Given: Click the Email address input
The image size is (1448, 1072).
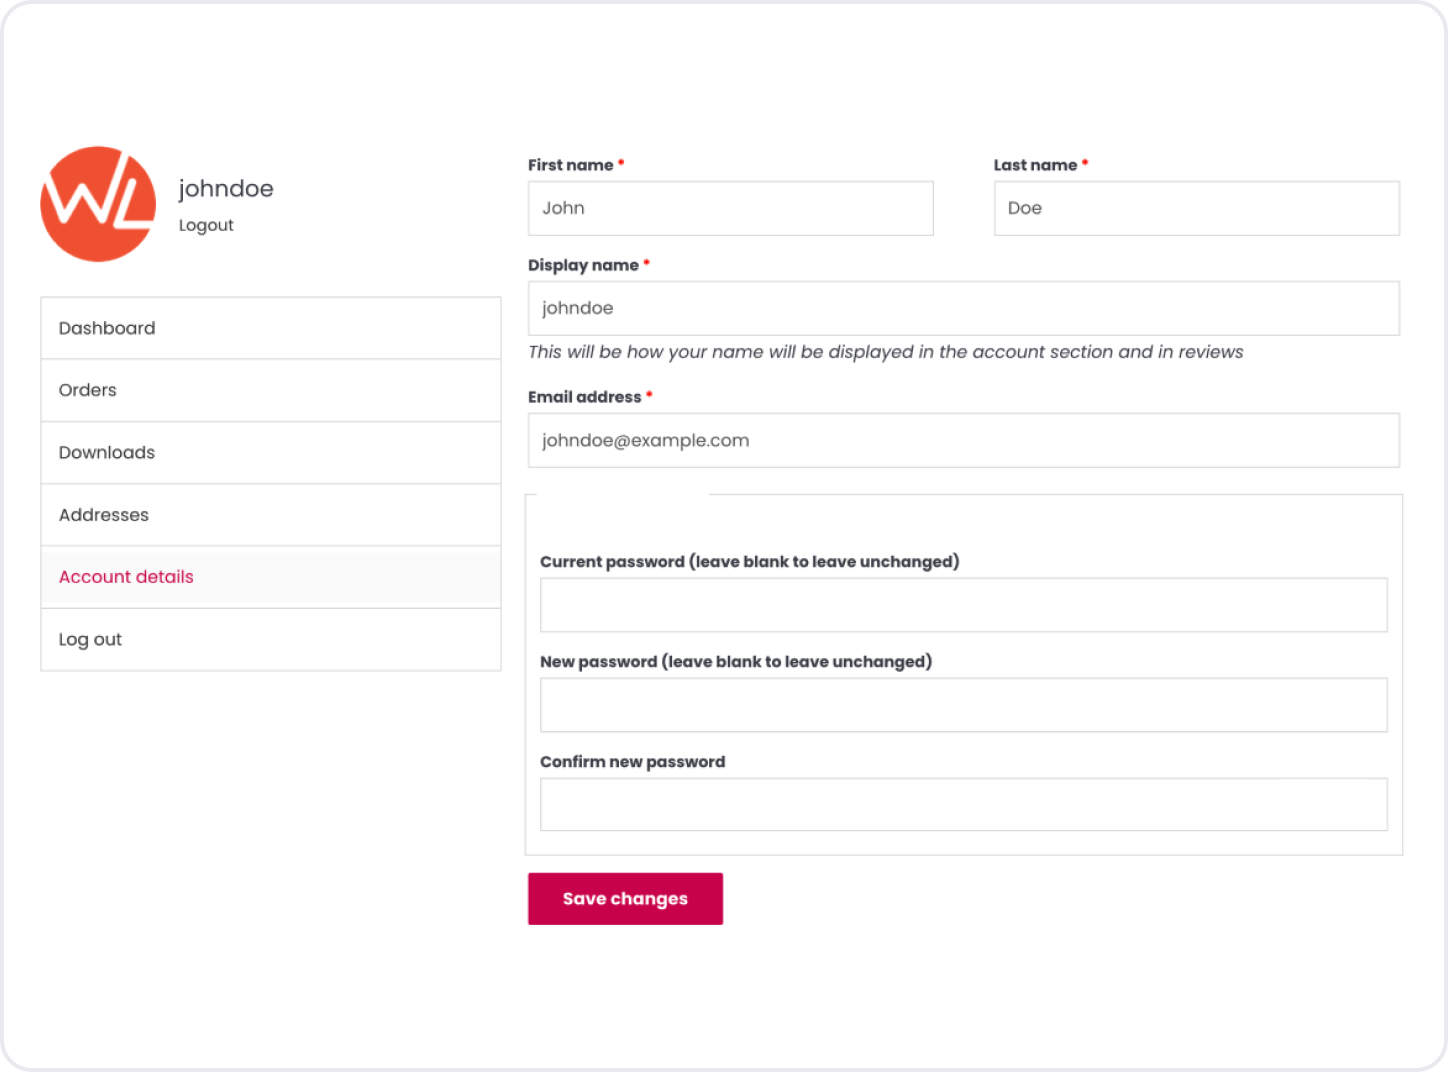Looking at the screenshot, I should tap(963, 440).
